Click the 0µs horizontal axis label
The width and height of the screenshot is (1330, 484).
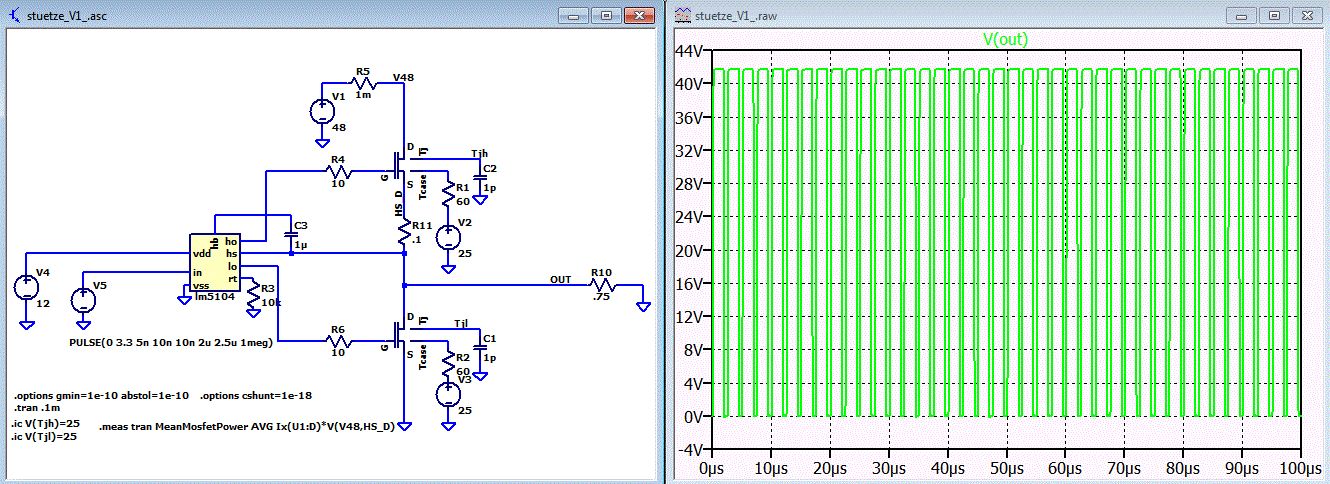click(x=712, y=468)
